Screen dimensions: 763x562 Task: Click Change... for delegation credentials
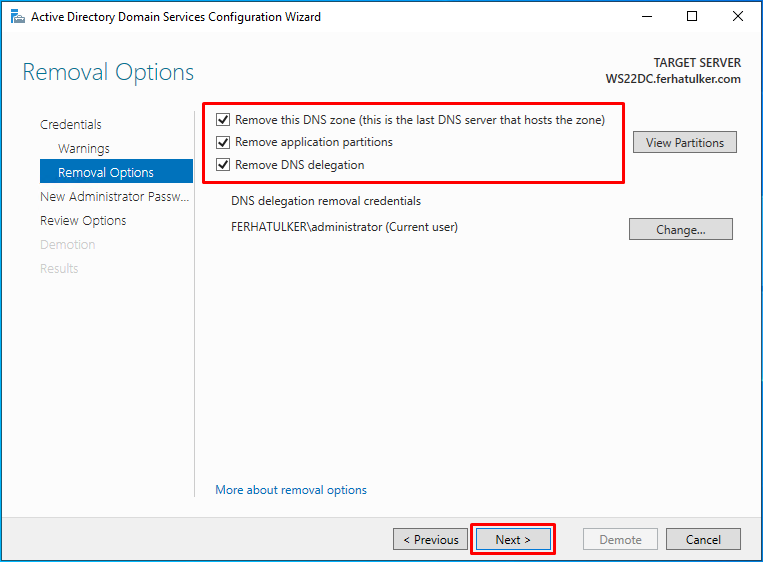point(680,229)
